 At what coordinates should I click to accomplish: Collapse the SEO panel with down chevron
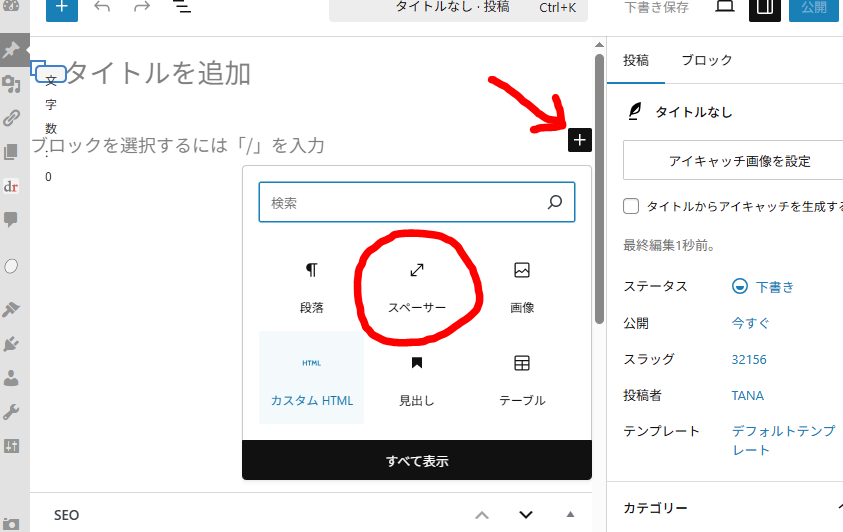point(526,515)
